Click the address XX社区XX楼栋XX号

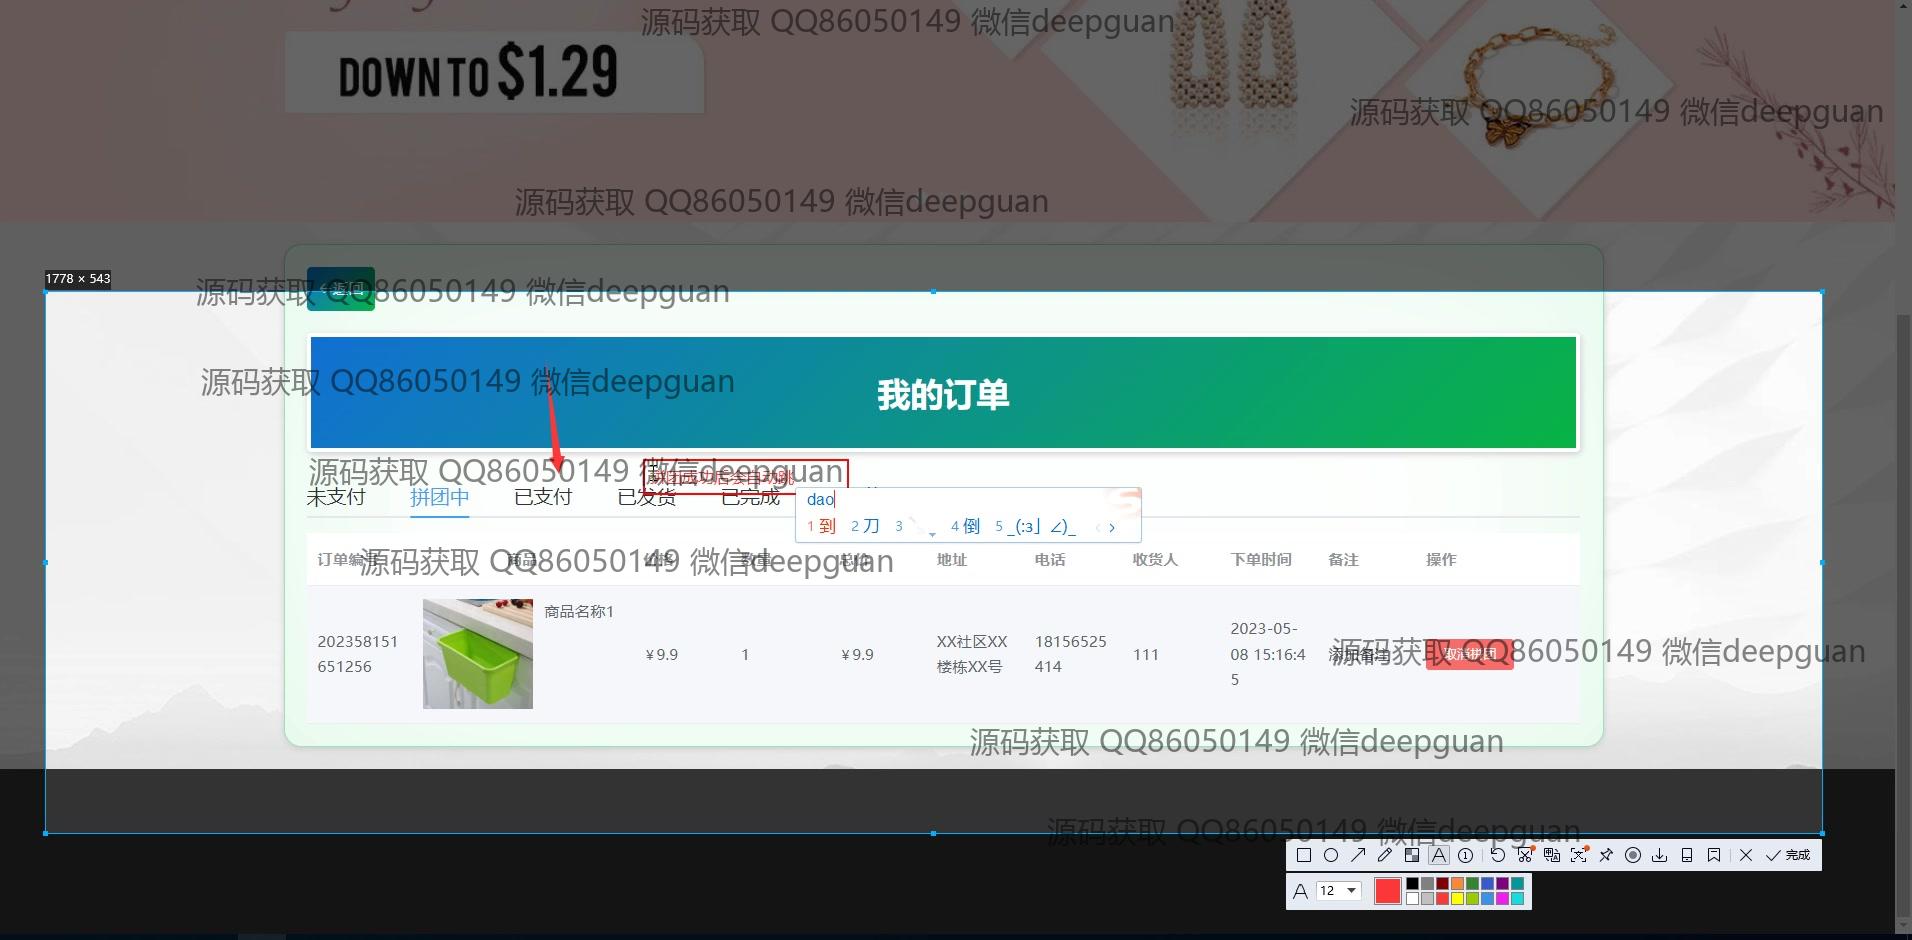pos(972,654)
